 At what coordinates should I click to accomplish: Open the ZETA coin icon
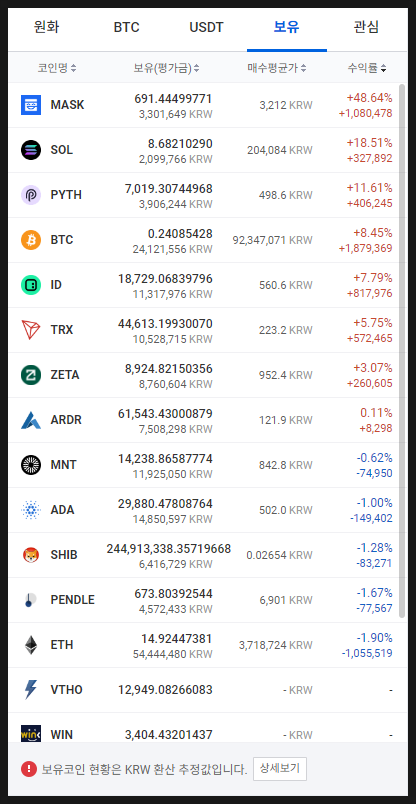31,375
